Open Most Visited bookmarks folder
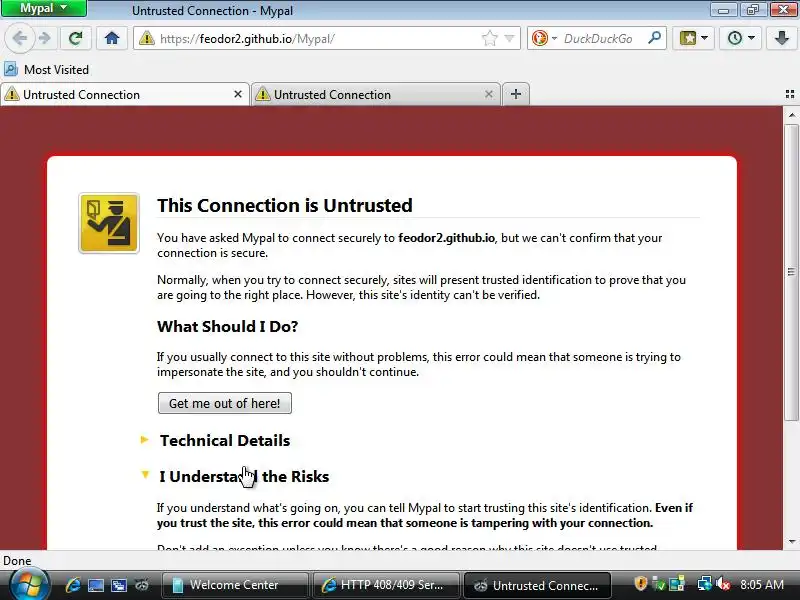Viewport: 800px width, 600px height. point(46,69)
